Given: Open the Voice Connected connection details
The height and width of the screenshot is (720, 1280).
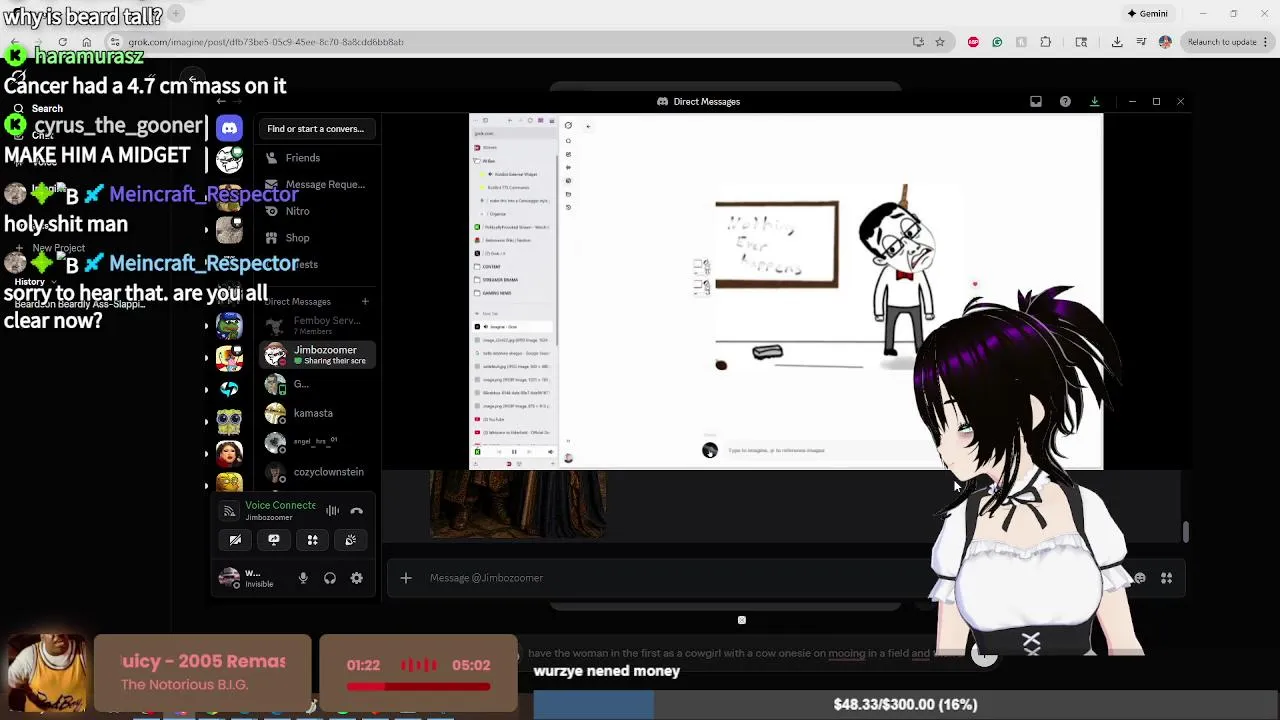Looking at the screenshot, I should [x=280, y=505].
